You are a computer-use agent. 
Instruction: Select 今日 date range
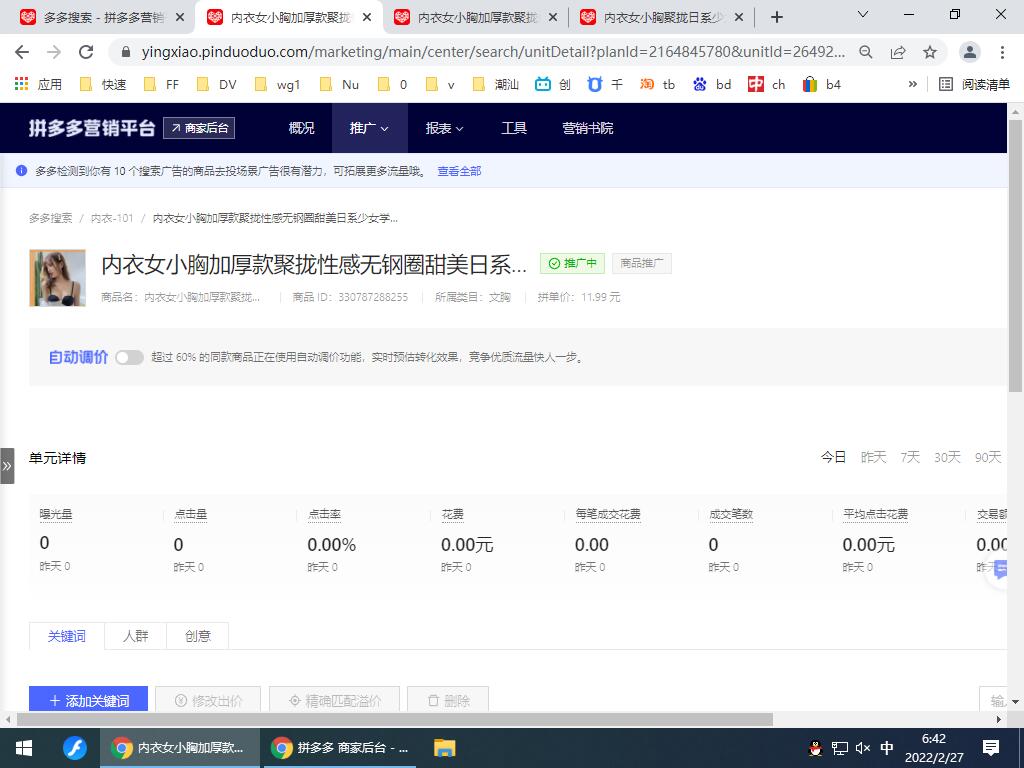point(833,457)
